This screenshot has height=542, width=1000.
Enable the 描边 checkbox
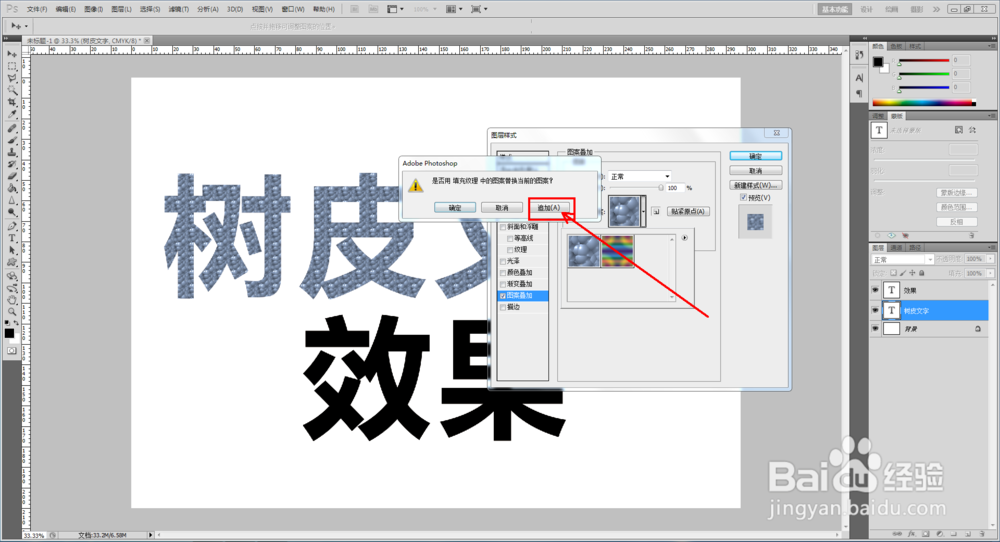tap(503, 307)
